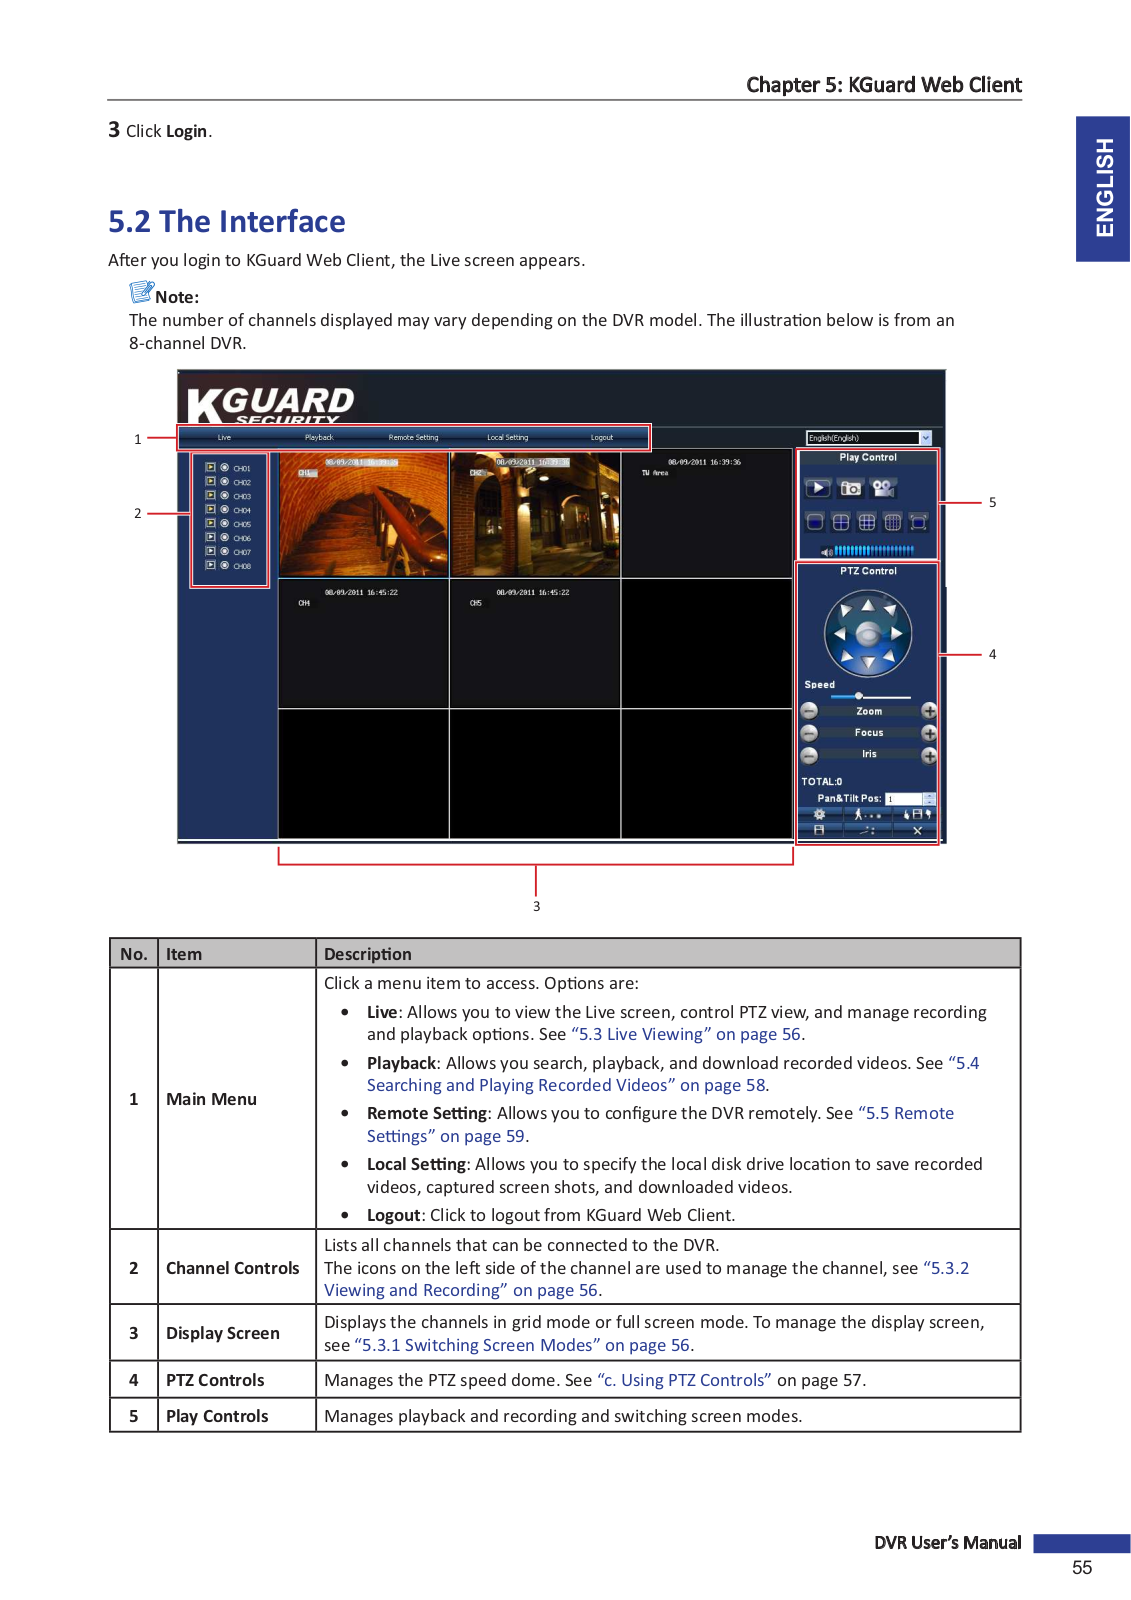Select the CH07 radio button
Viewport: 1131px width, 1600px height.
point(224,551)
